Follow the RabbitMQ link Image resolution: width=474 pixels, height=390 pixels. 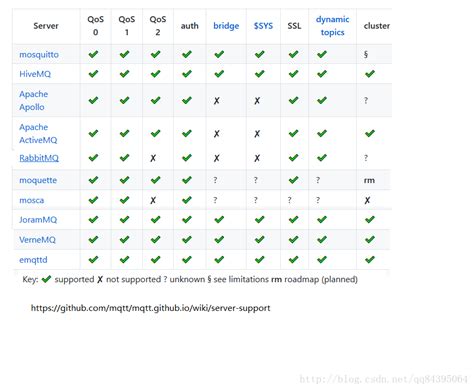(39, 158)
